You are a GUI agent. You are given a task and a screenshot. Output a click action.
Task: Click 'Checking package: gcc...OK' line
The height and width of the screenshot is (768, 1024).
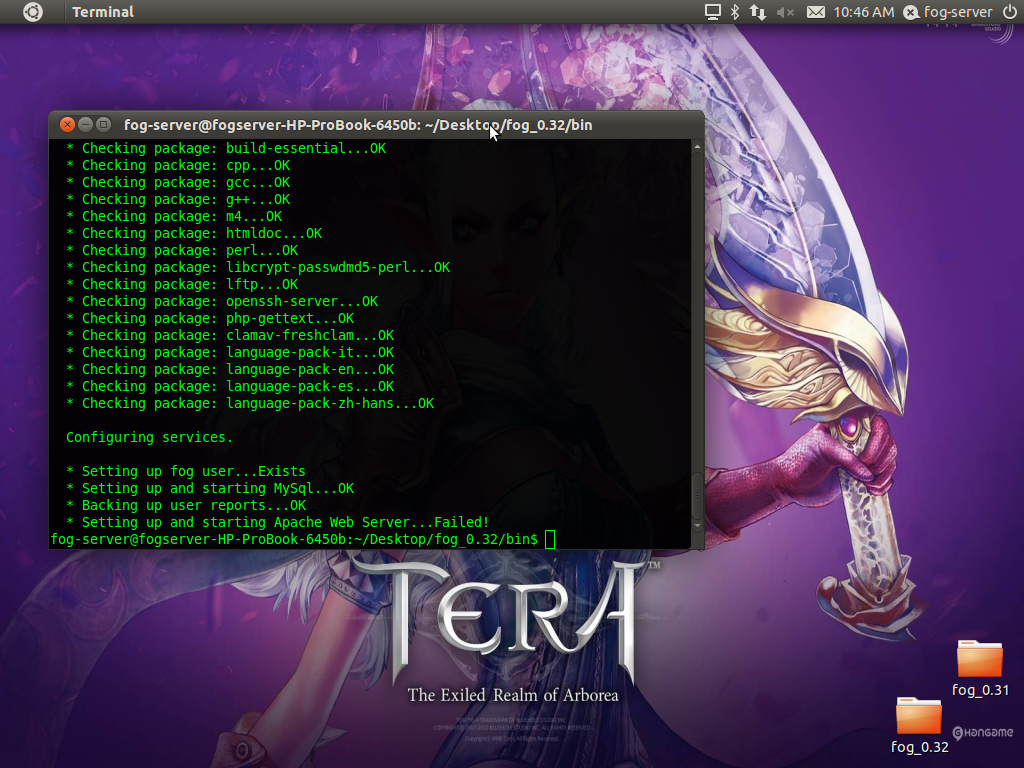[x=178, y=182]
